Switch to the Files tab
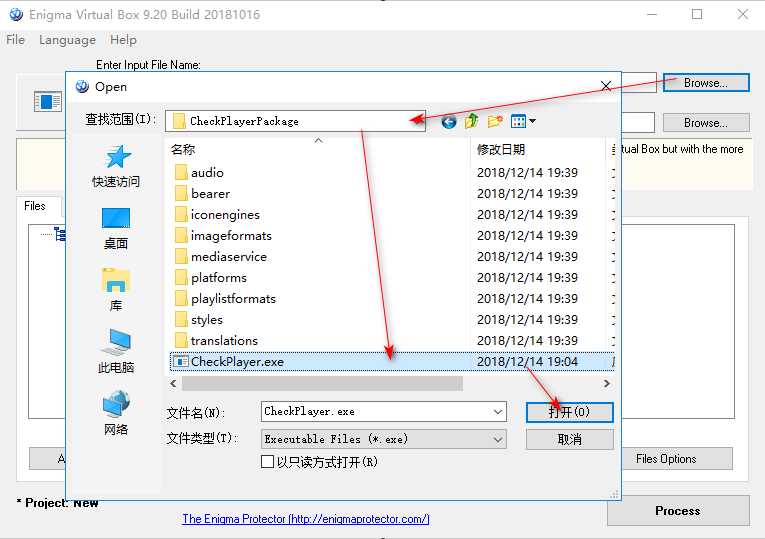Image resolution: width=765 pixels, height=539 pixels. (35, 206)
